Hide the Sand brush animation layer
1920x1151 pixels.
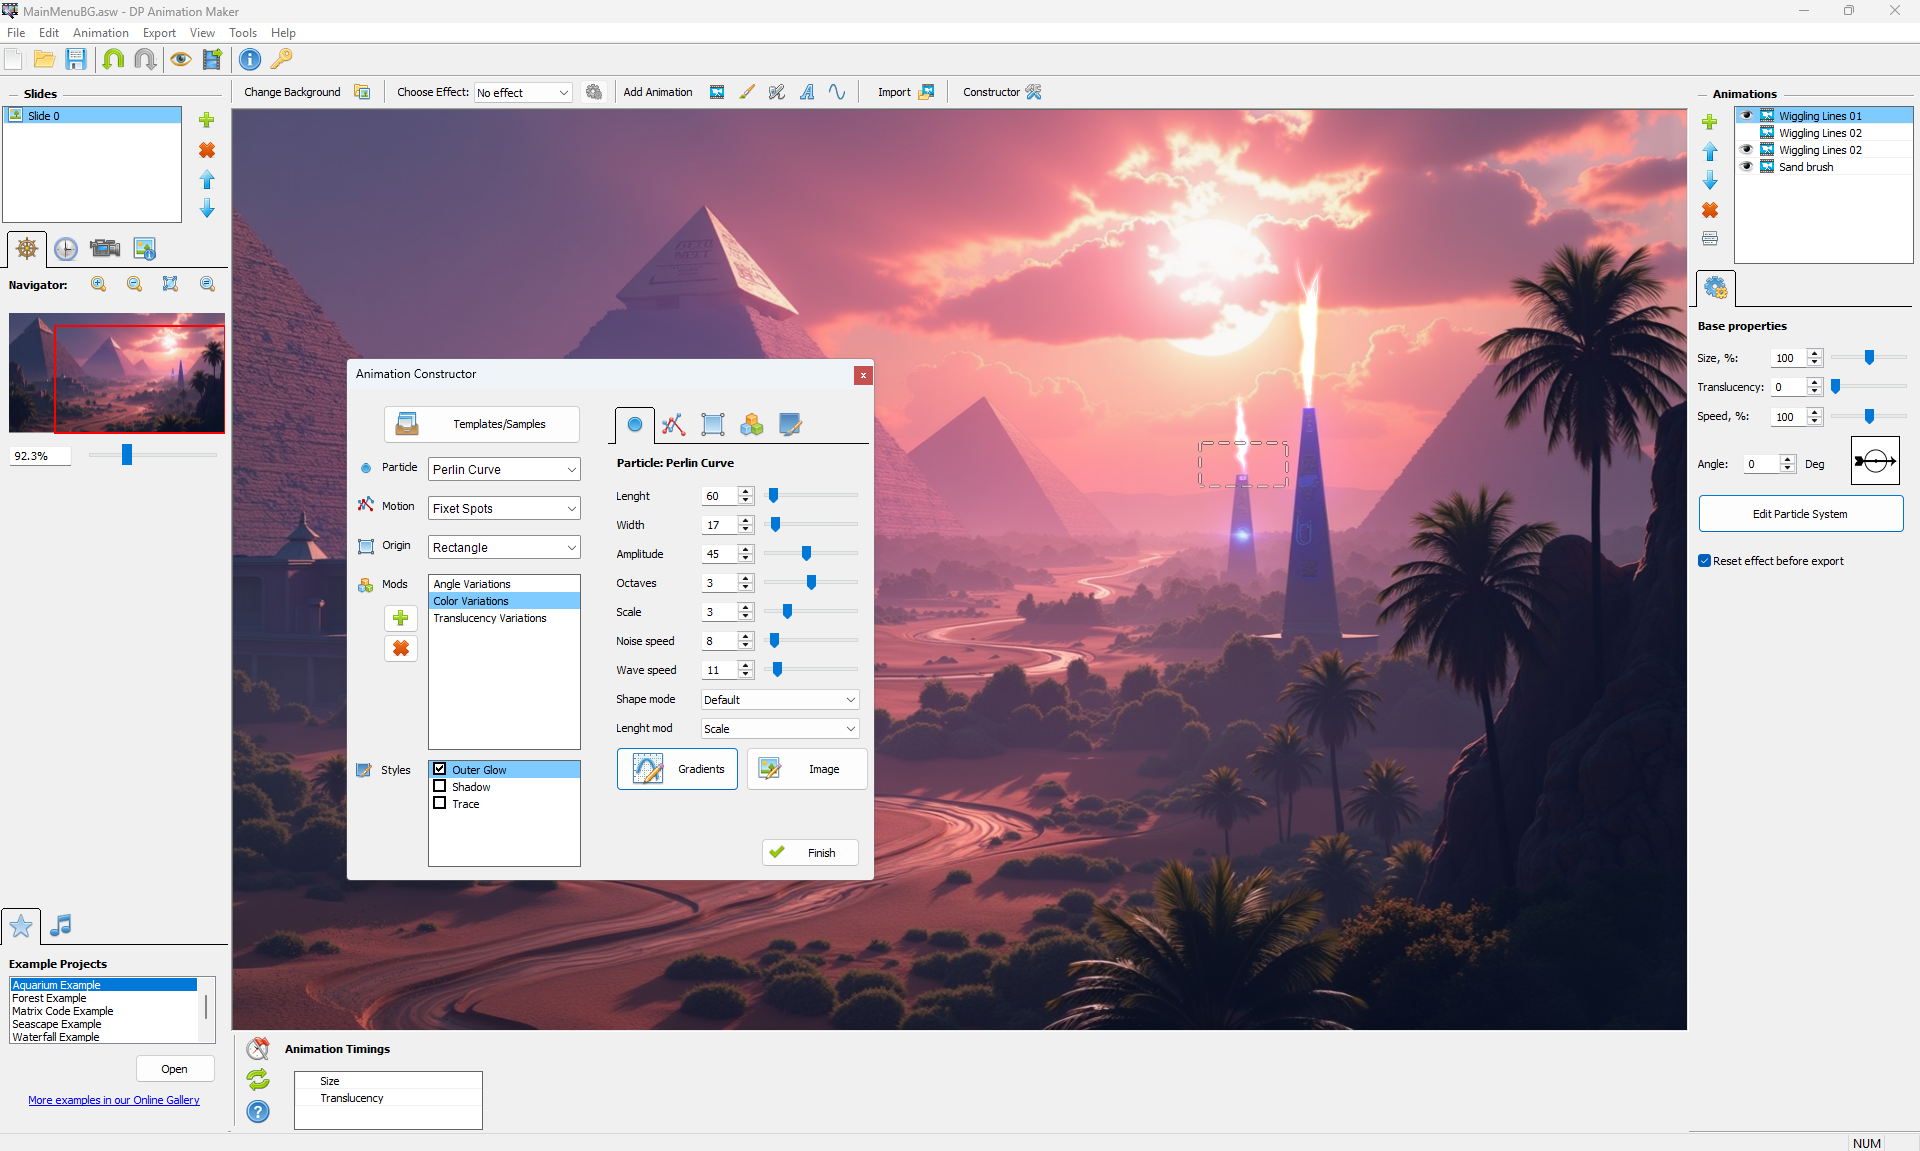tap(1747, 167)
